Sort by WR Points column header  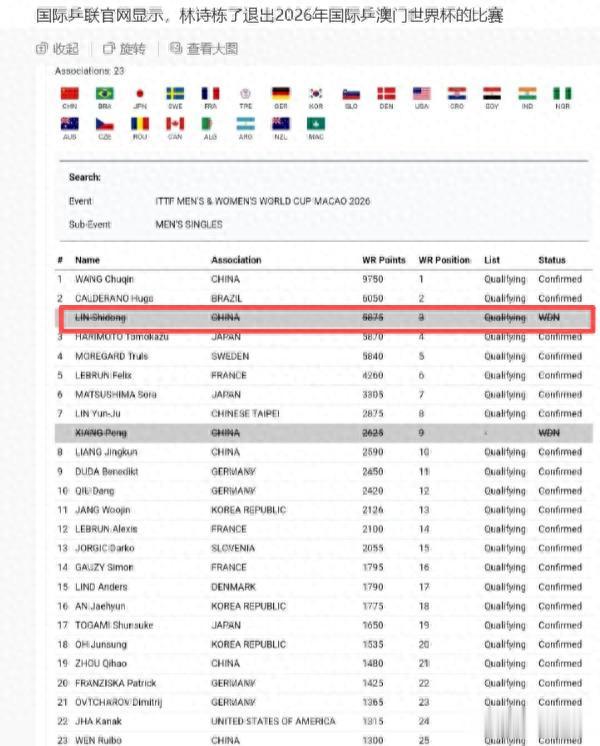click(384, 260)
